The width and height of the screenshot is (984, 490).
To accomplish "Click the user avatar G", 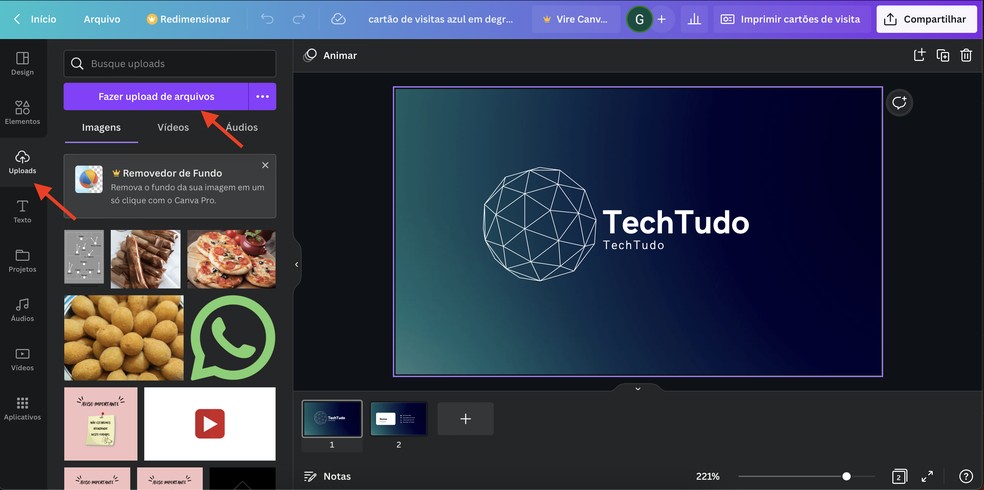I will click(639, 19).
